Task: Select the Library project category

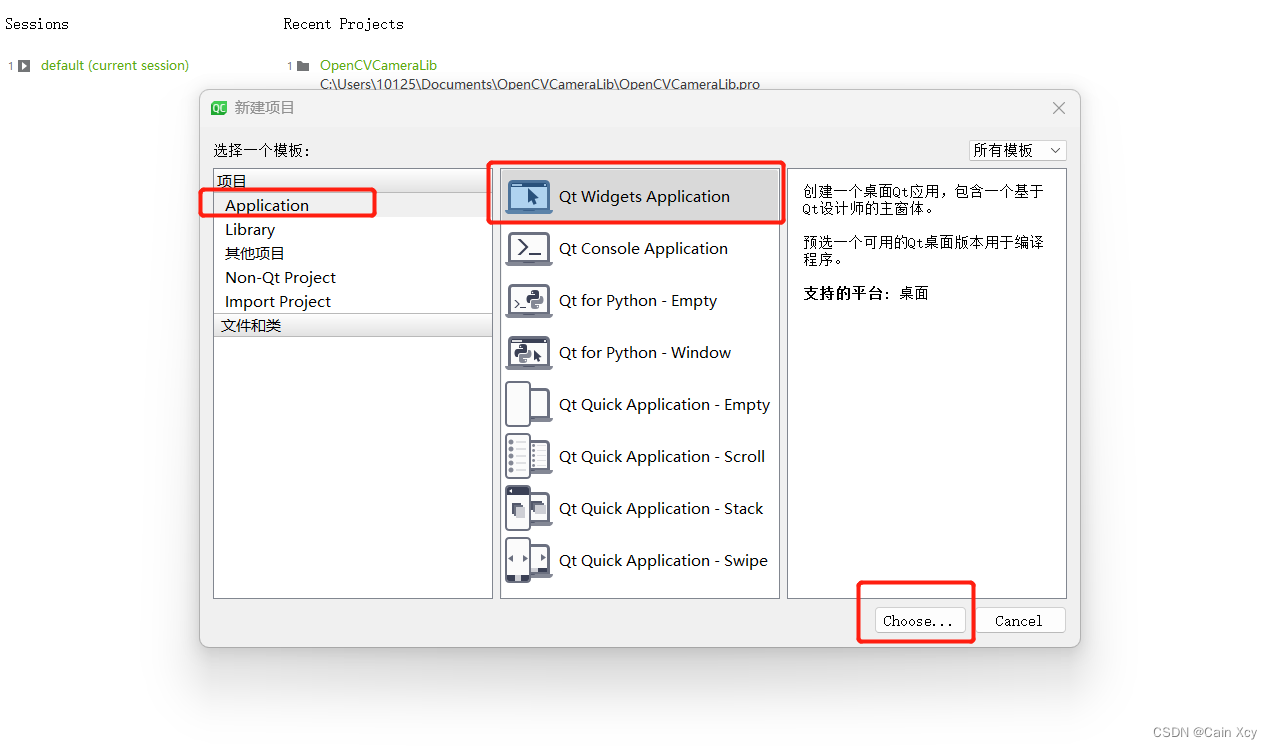Action: [353, 229]
